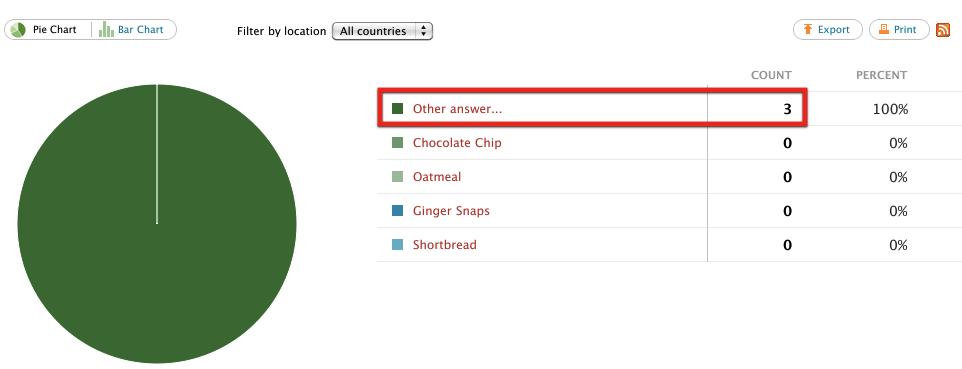The height and width of the screenshot is (369, 962).
Task: Open the Chocolate Chip answer link
Action: [x=457, y=143]
